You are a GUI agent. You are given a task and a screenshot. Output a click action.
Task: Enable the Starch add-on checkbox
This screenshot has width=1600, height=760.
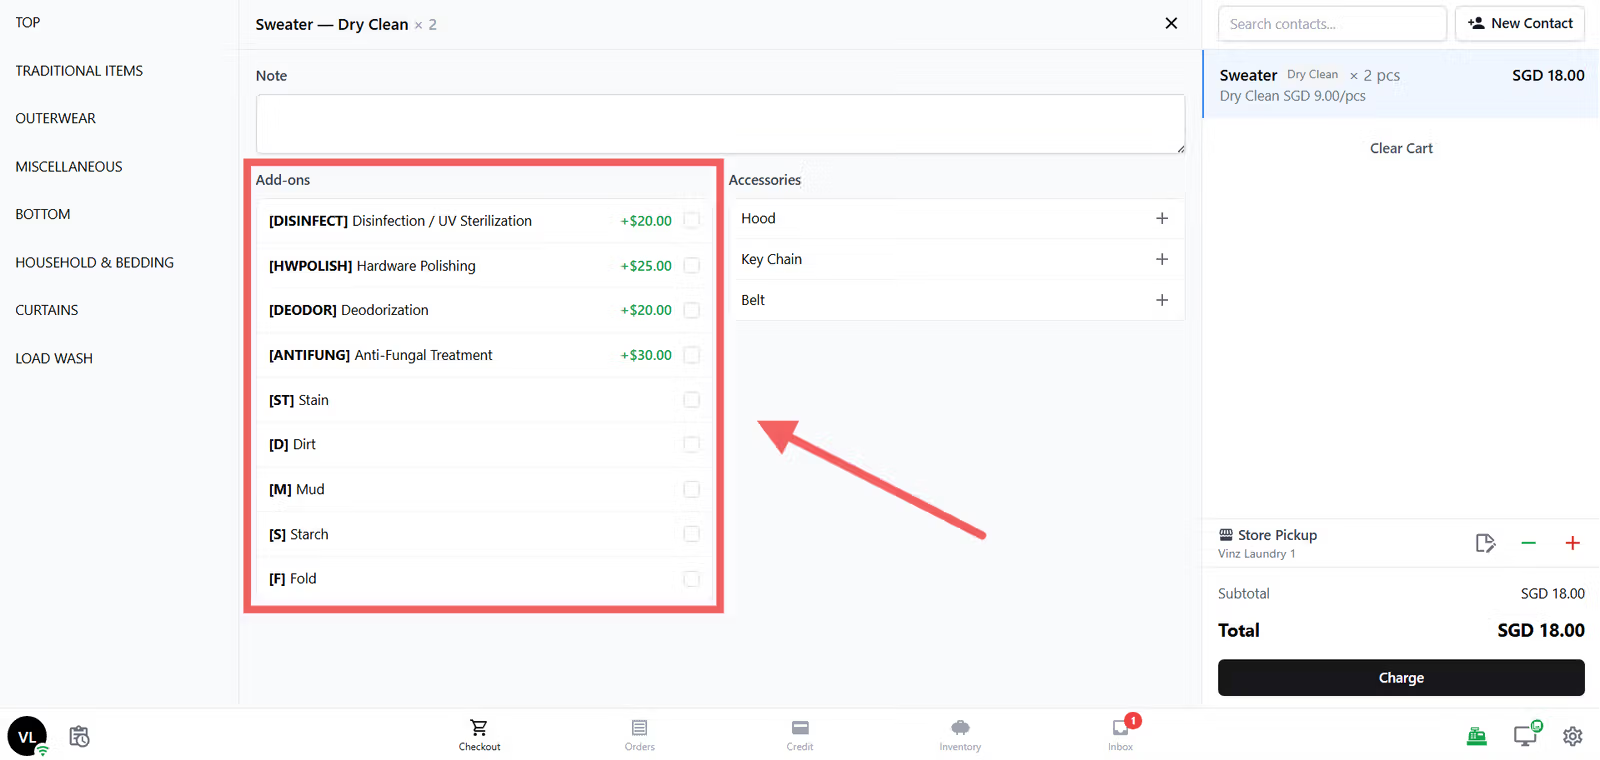(691, 534)
